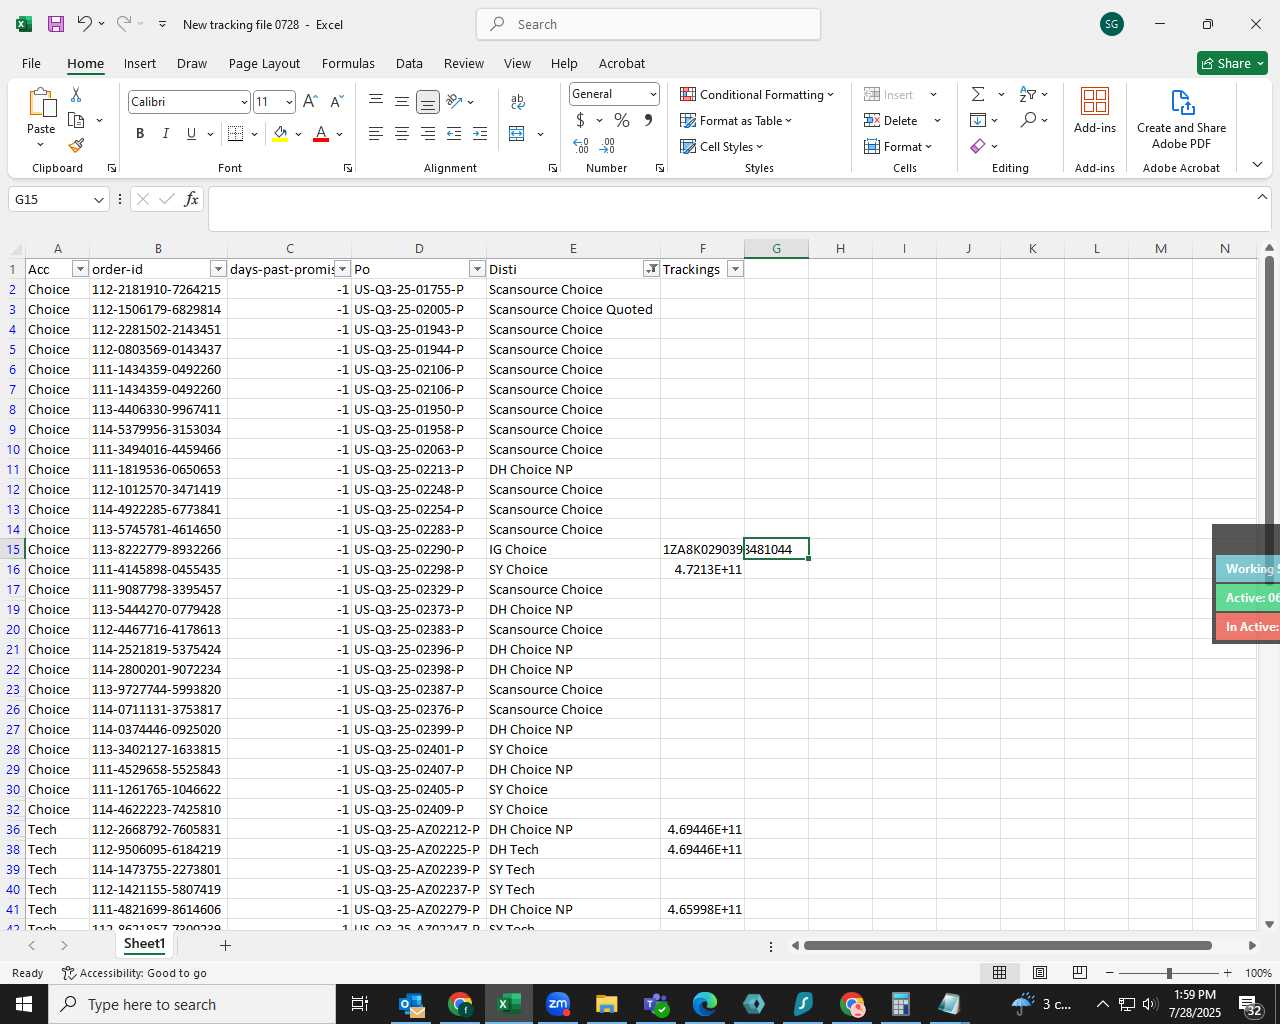Increase font size with the large A icon
This screenshot has height=1024, width=1280.
click(x=310, y=101)
